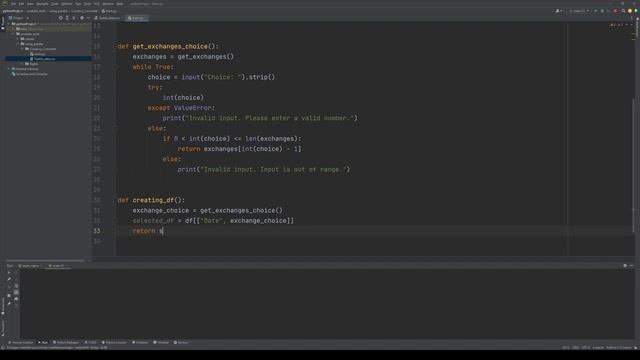Image resolution: width=640 pixels, height=360 pixels.
Task: Open the Help menu
Action: [120, 4]
